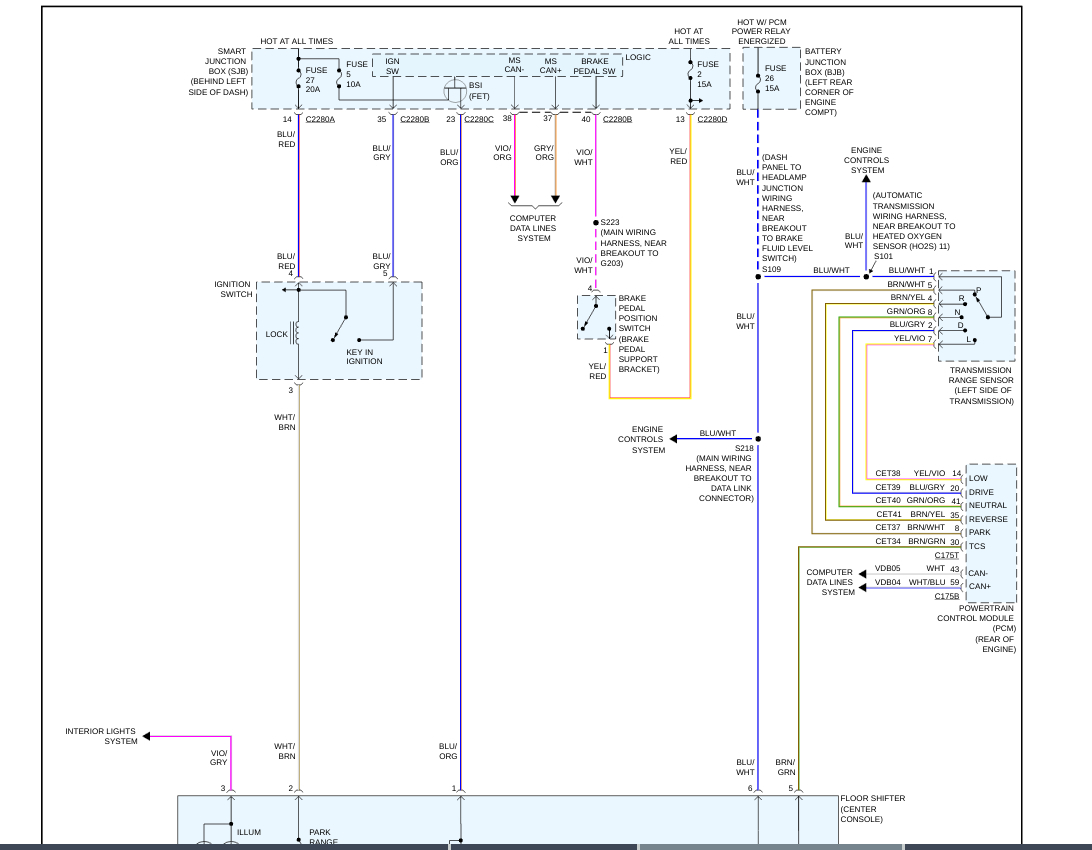Screen dimensions: 1092x850
Task: Click the FLOOR SHIFTER (CENTER CONSOLE) label
Action: [873, 809]
